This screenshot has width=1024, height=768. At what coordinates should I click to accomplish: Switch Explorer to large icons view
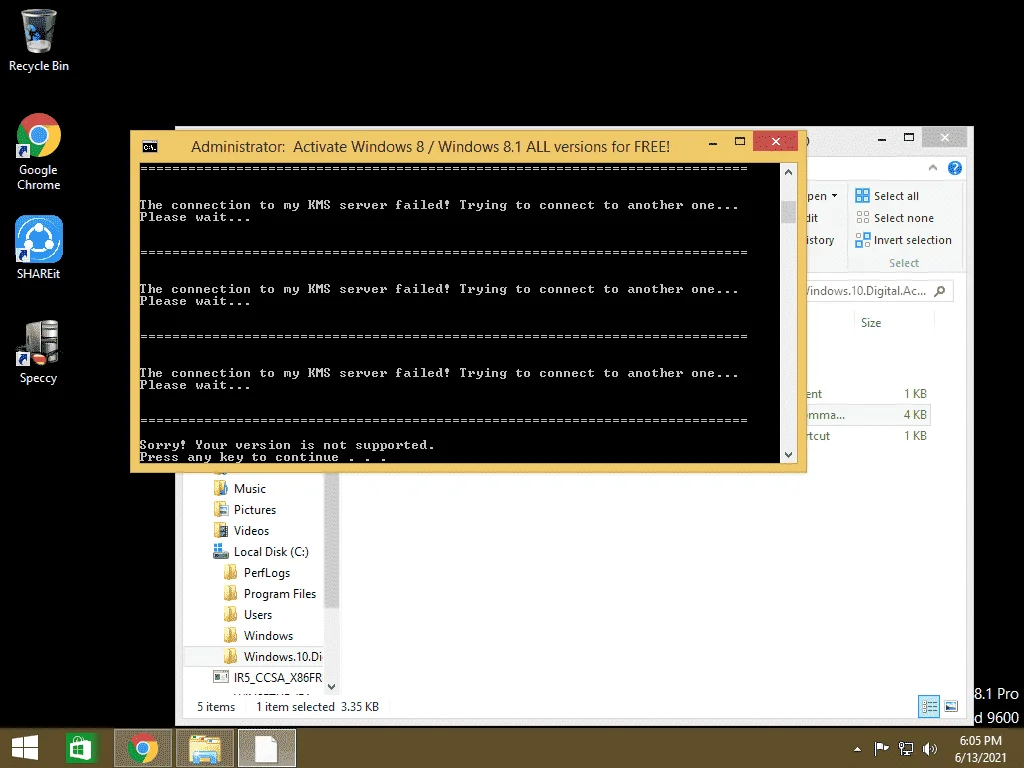pyautogui.click(x=951, y=706)
